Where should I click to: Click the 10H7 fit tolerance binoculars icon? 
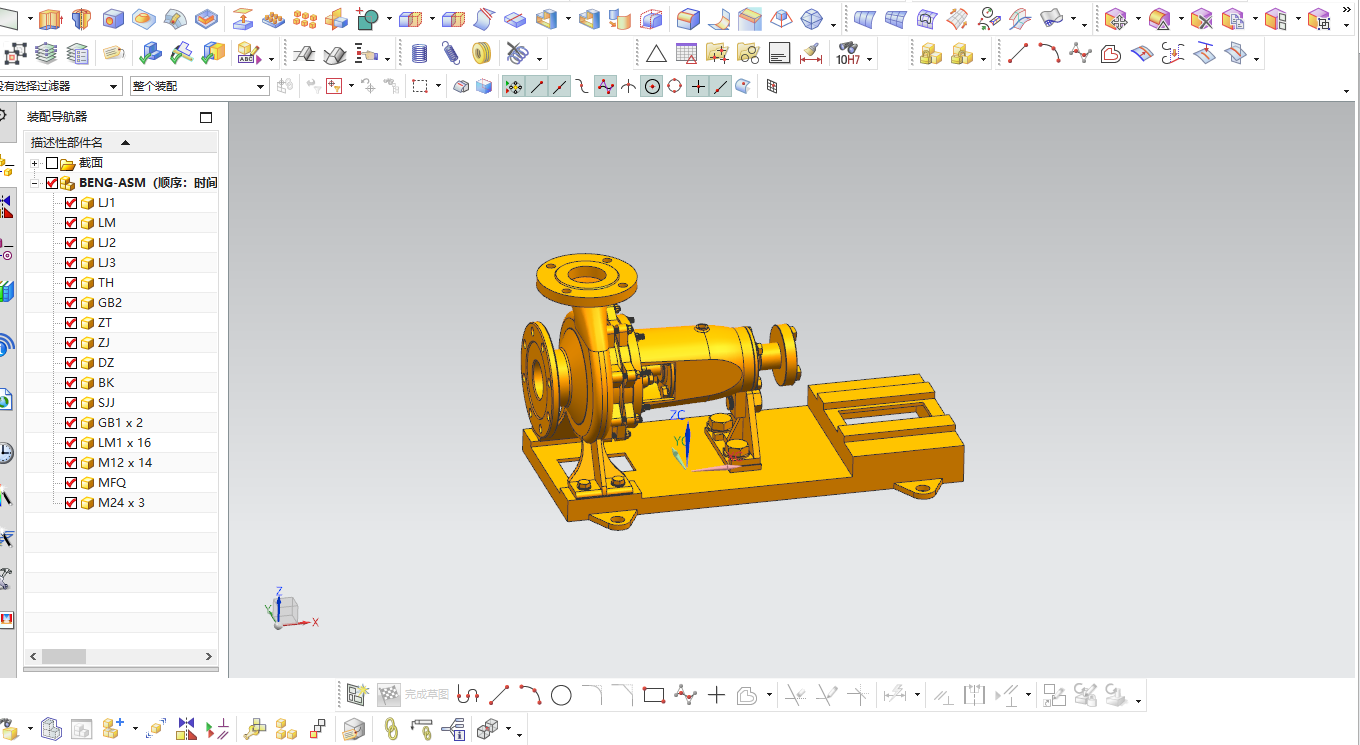pos(848,54)
